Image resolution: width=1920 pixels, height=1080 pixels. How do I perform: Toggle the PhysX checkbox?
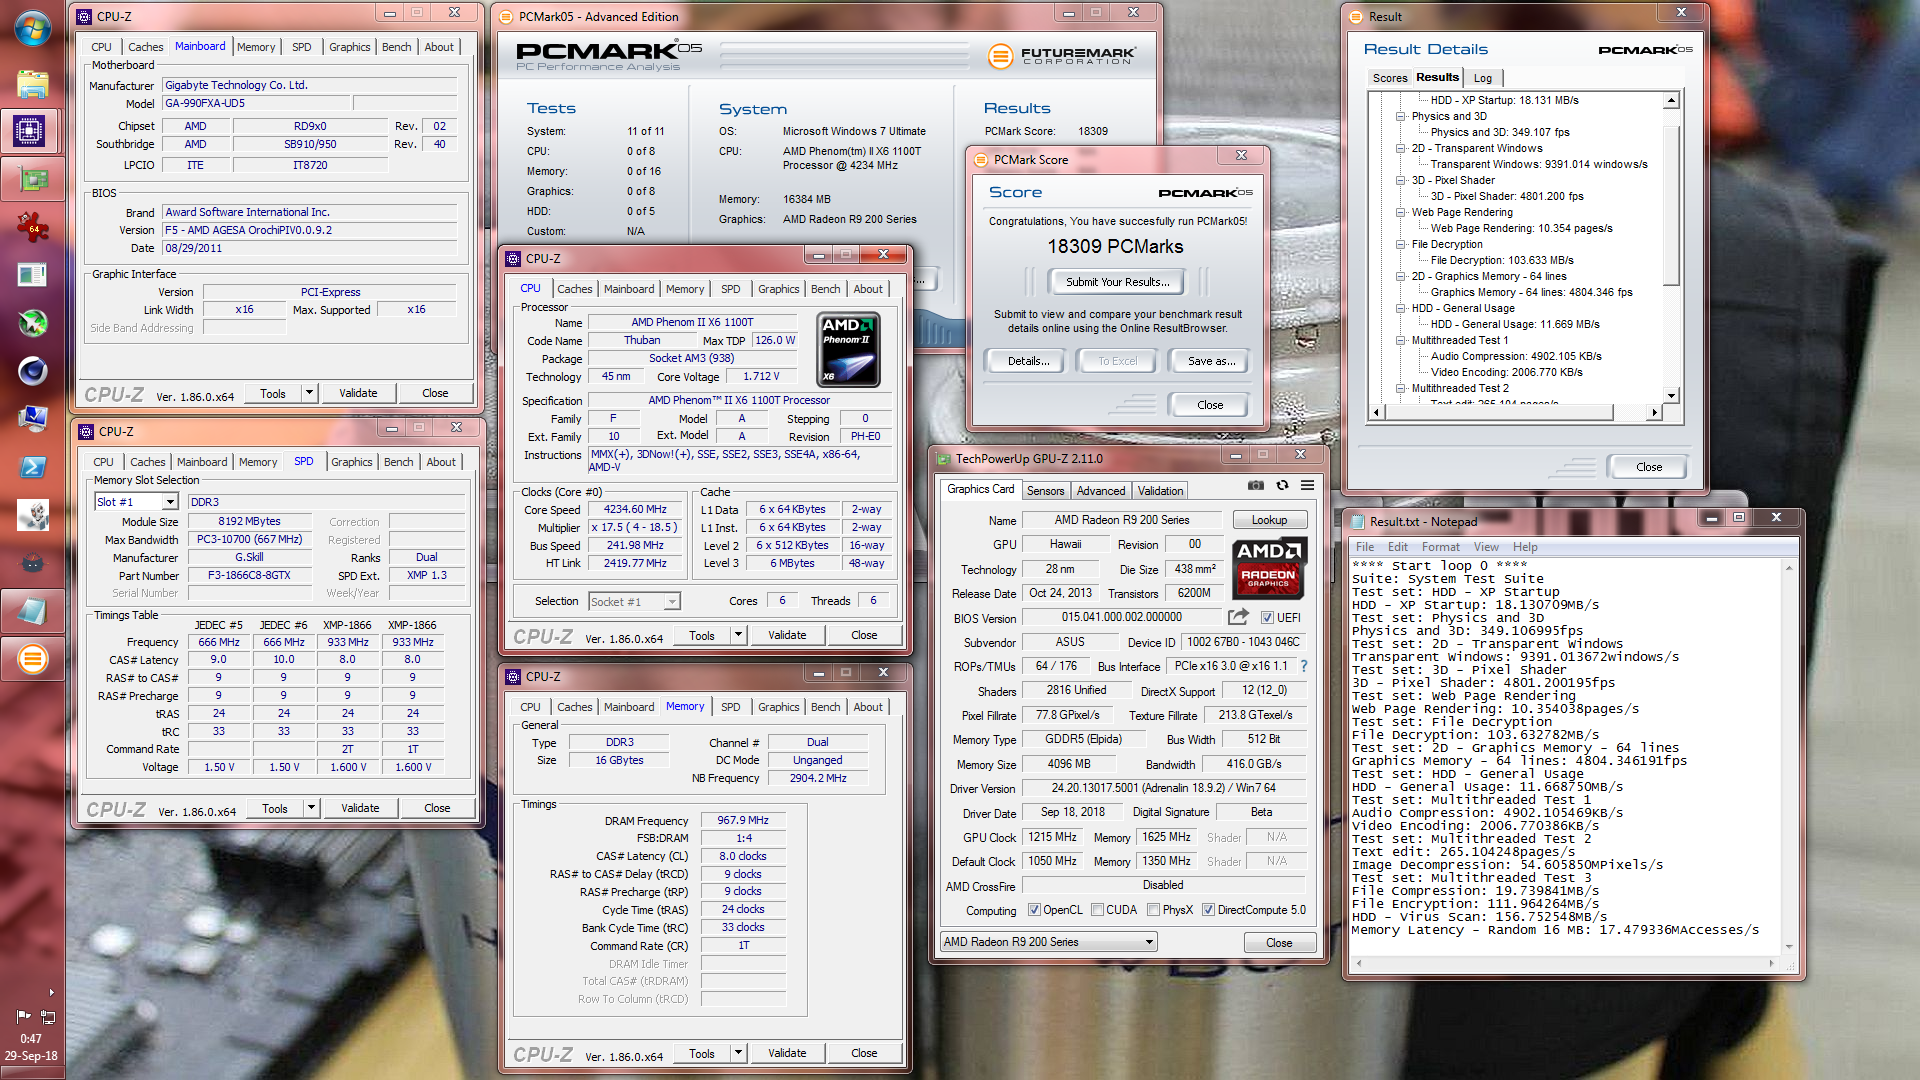(x=1154, y=910)
